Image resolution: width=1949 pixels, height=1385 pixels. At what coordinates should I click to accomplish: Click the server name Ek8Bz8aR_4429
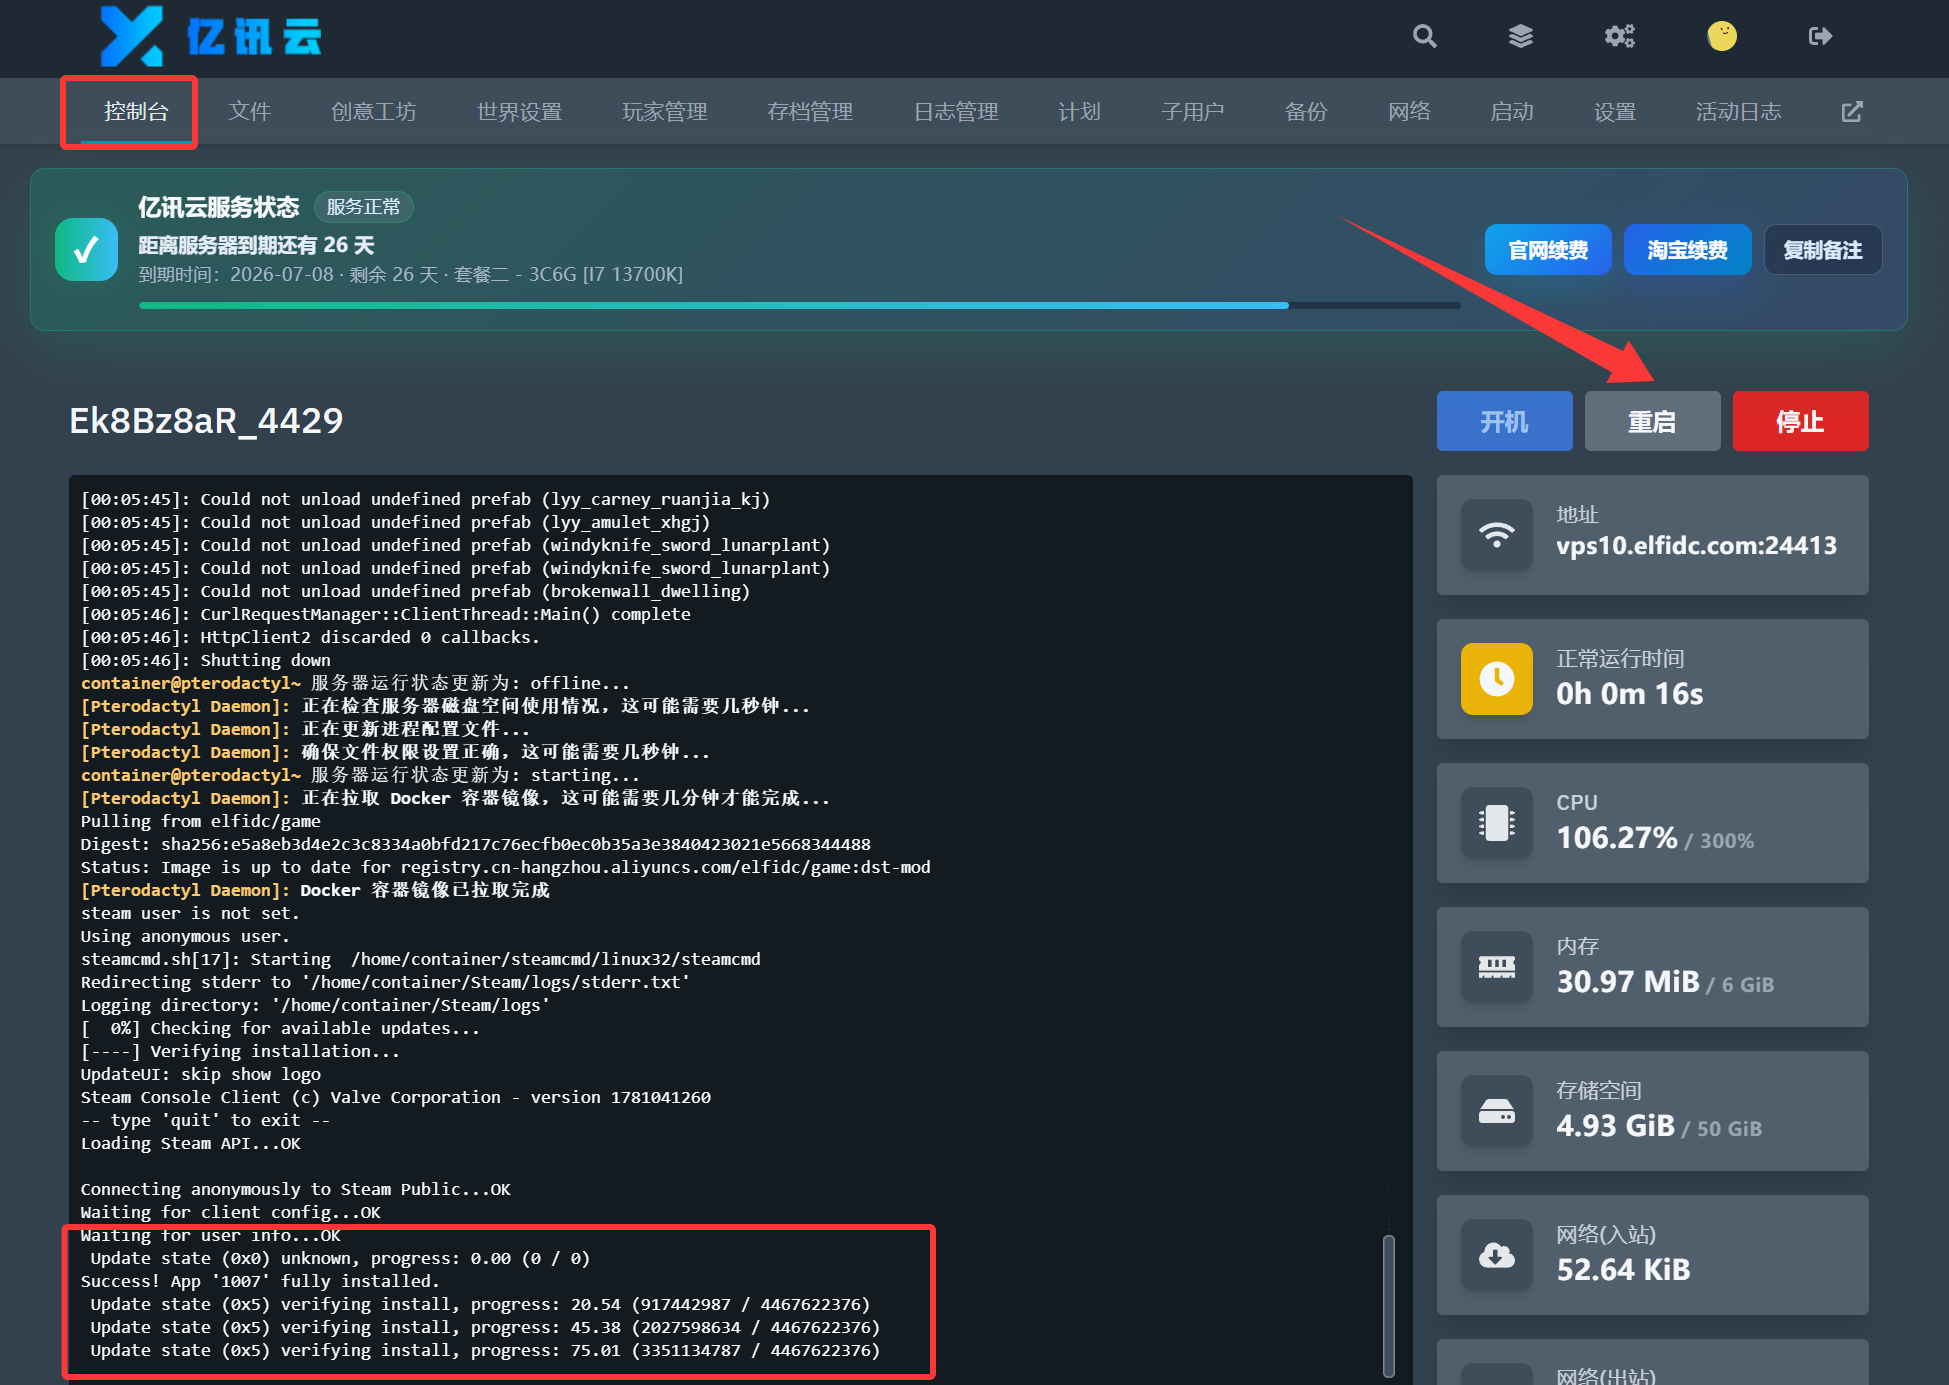(206, 421)
